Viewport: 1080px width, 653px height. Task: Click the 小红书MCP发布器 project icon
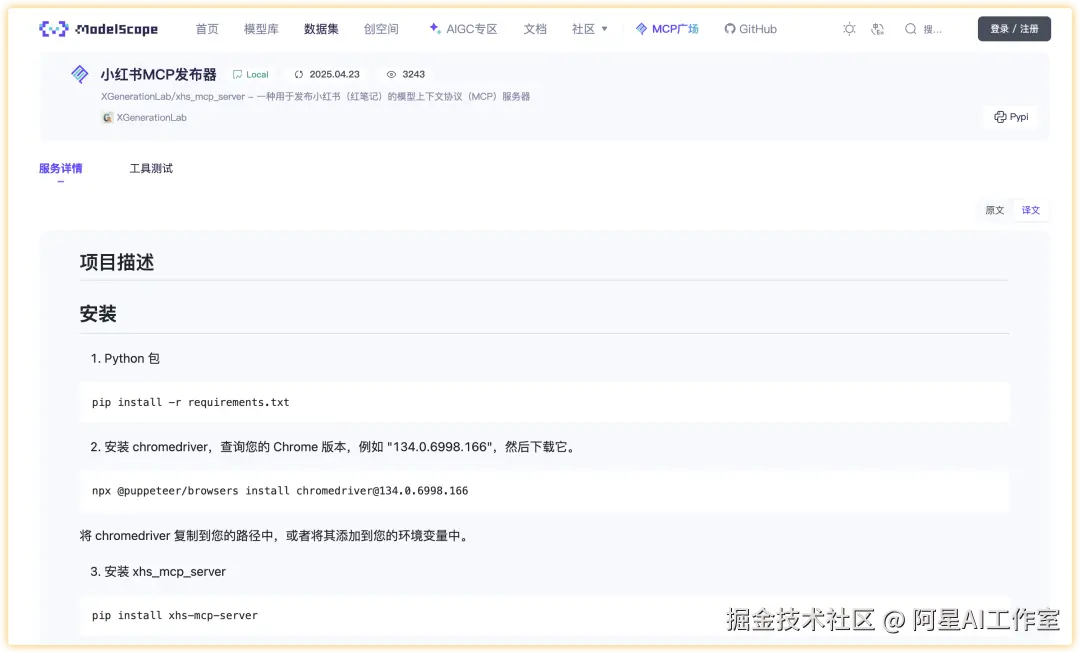click(79, 73)
